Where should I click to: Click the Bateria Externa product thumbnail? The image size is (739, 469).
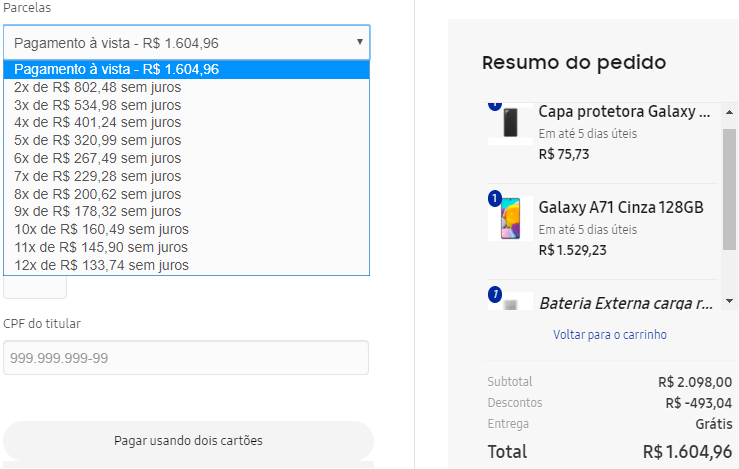tap(510, 303)
